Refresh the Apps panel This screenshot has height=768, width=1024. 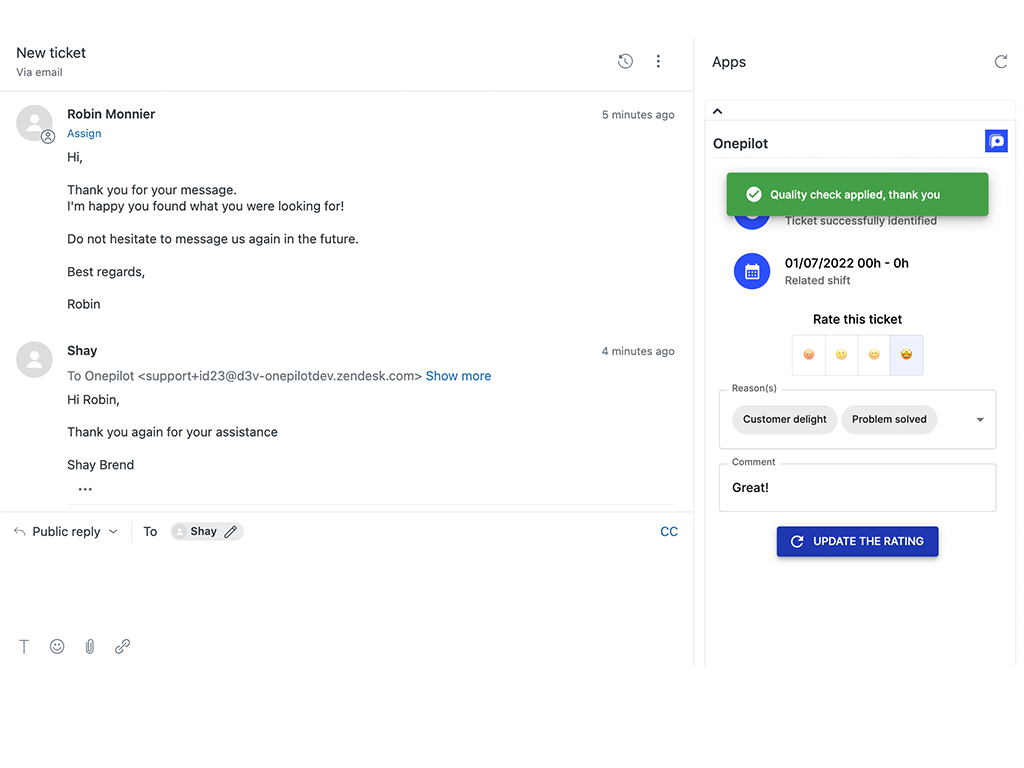pyautogui.click(x=1000, y=62)
